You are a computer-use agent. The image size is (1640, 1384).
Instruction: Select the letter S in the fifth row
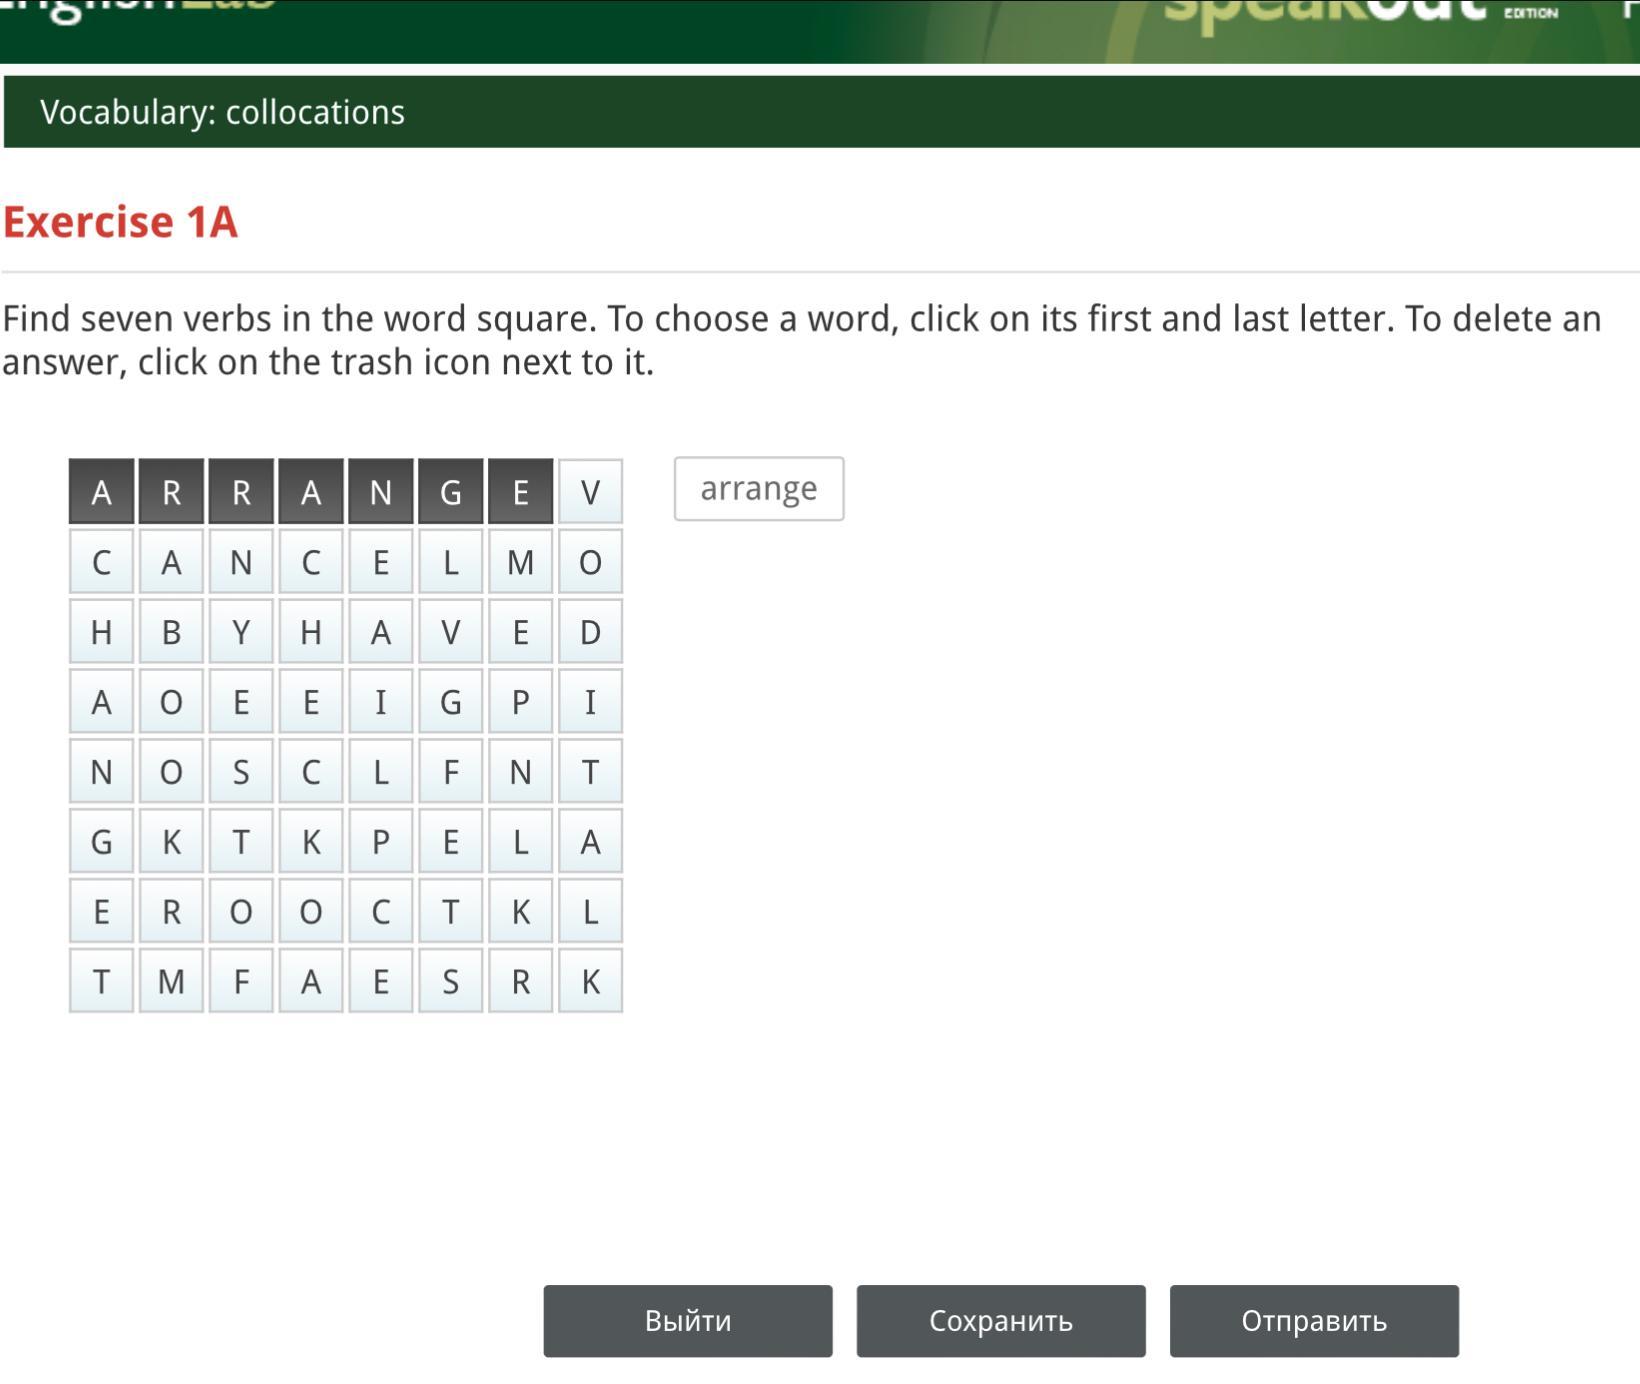pos(240,771)
